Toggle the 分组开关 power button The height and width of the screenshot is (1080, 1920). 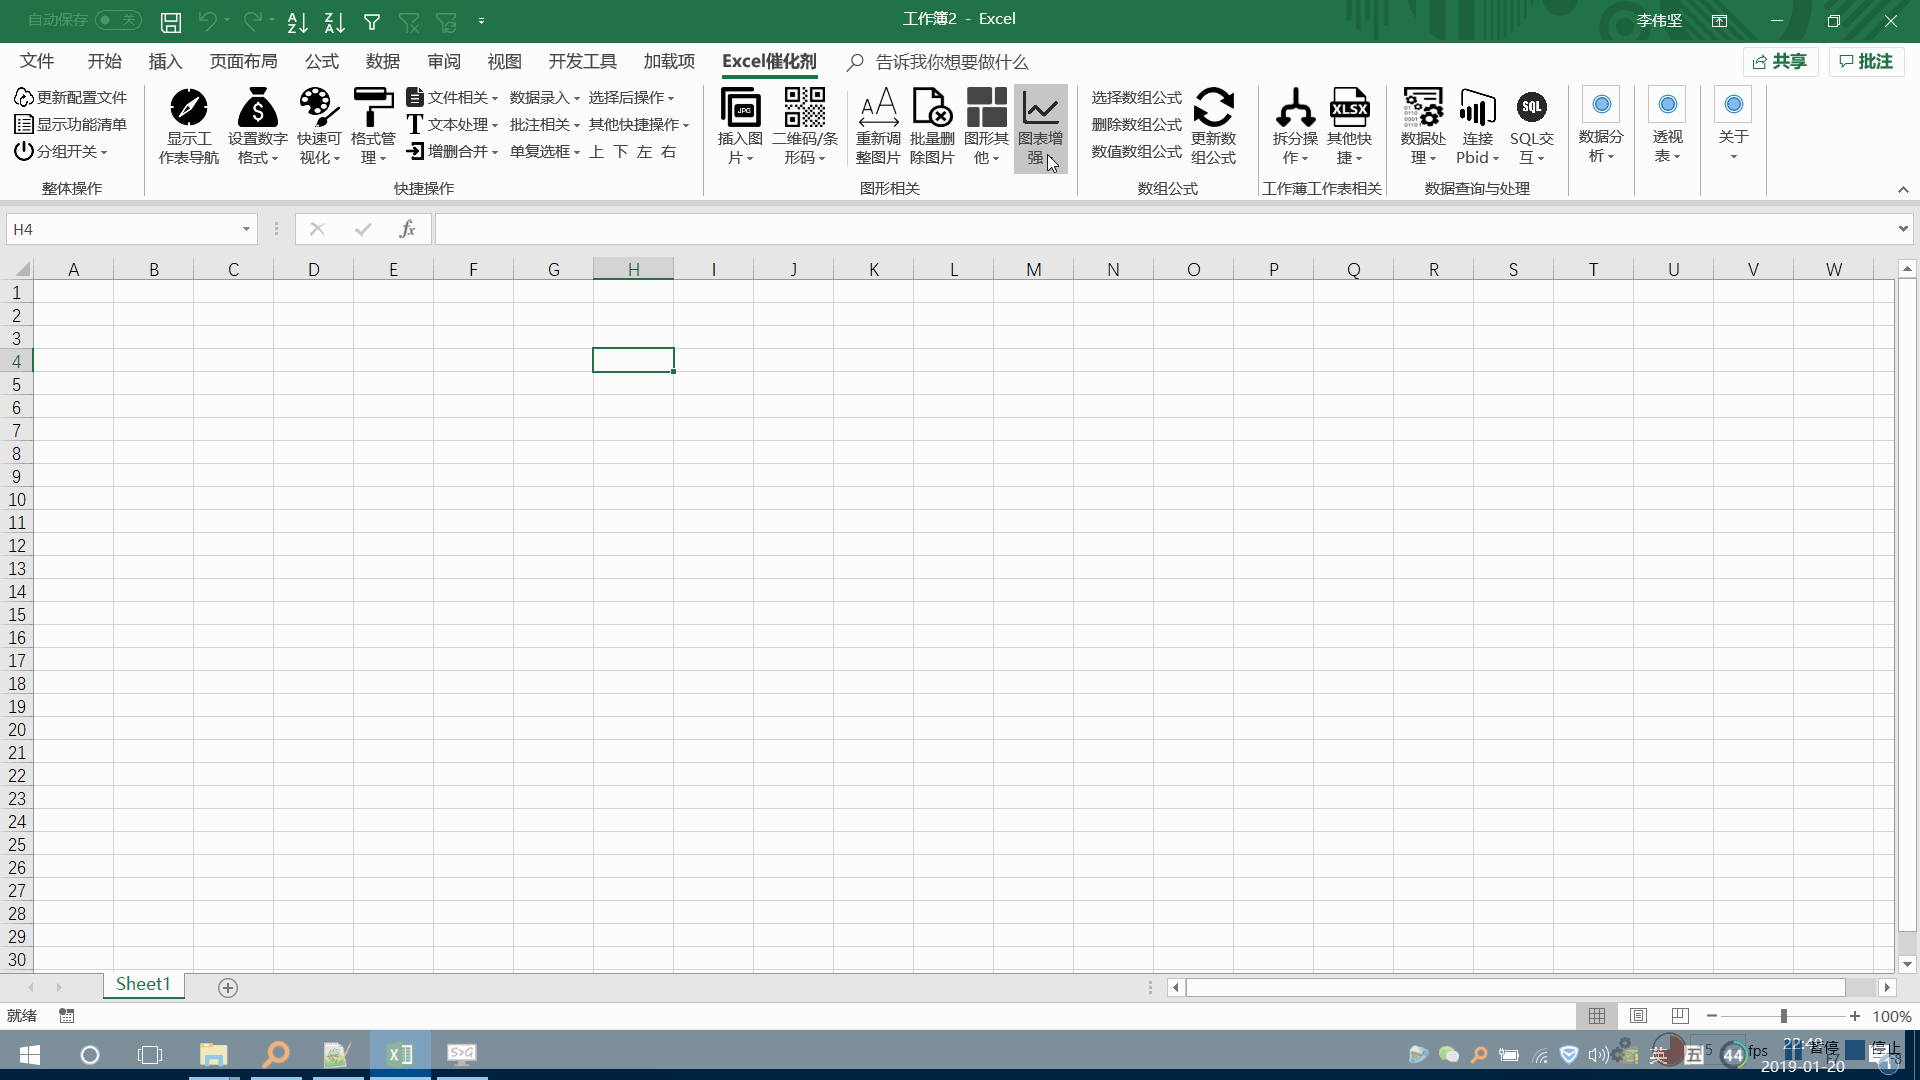(x=60, y=151)
